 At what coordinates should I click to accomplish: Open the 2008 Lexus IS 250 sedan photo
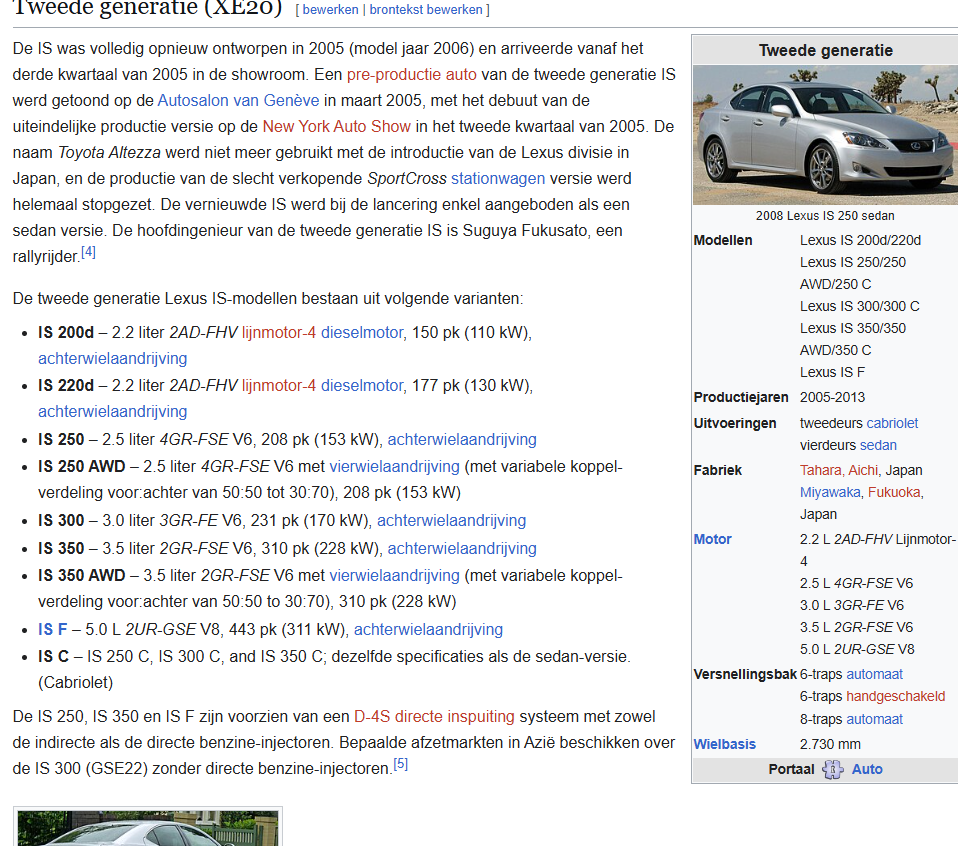point(823,135)
